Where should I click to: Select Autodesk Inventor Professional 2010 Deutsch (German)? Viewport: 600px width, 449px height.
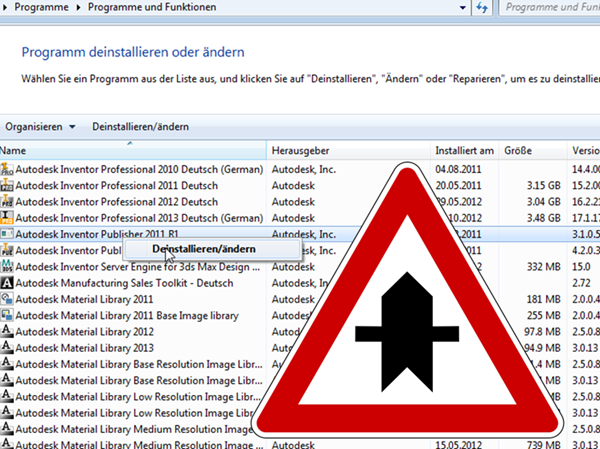(139, 169)
